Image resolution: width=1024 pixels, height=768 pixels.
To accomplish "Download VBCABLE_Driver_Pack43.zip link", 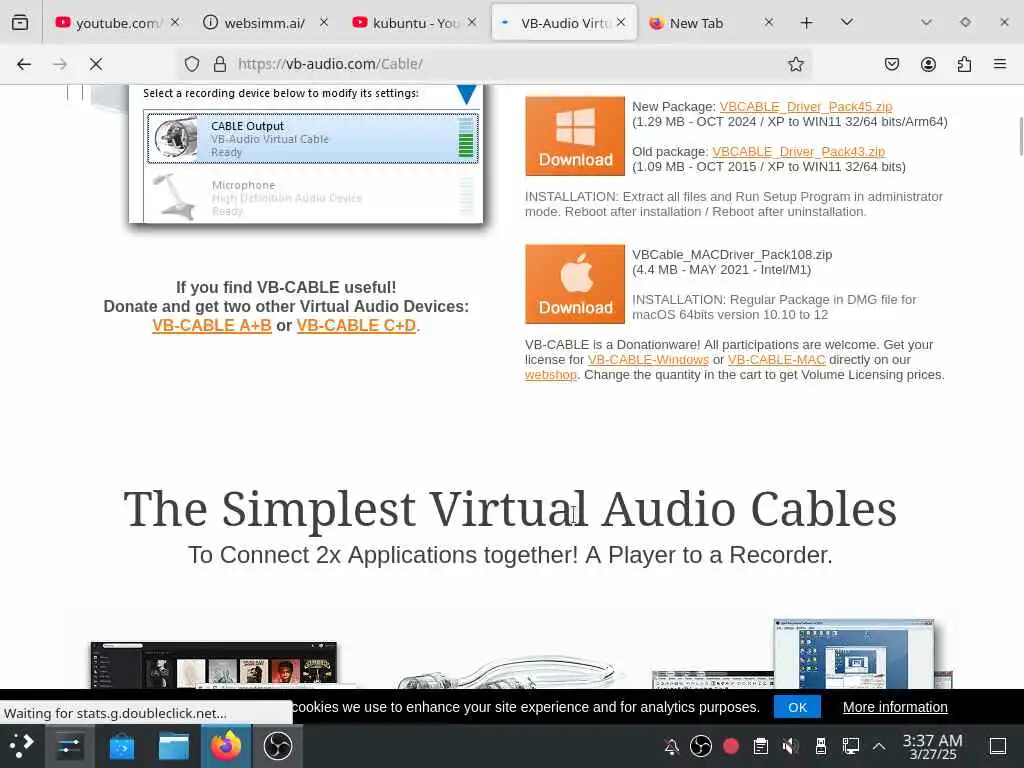I will point(798,152).
